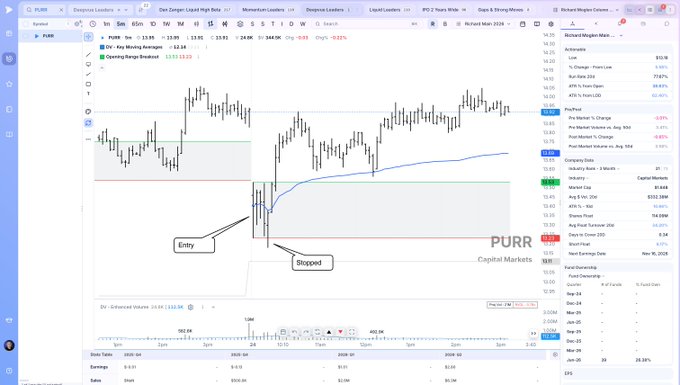Click the PURR row play arrow

click(x=37, y=36)
